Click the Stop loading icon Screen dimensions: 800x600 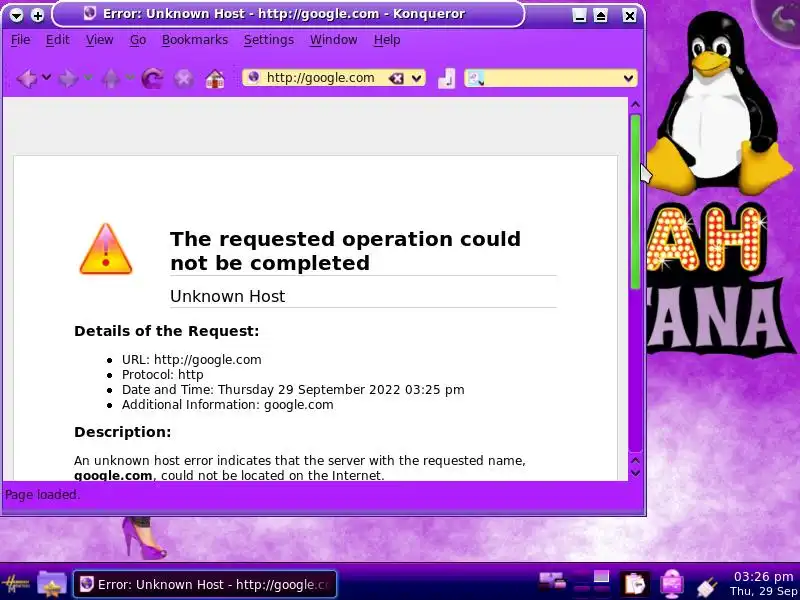[184, 79]
